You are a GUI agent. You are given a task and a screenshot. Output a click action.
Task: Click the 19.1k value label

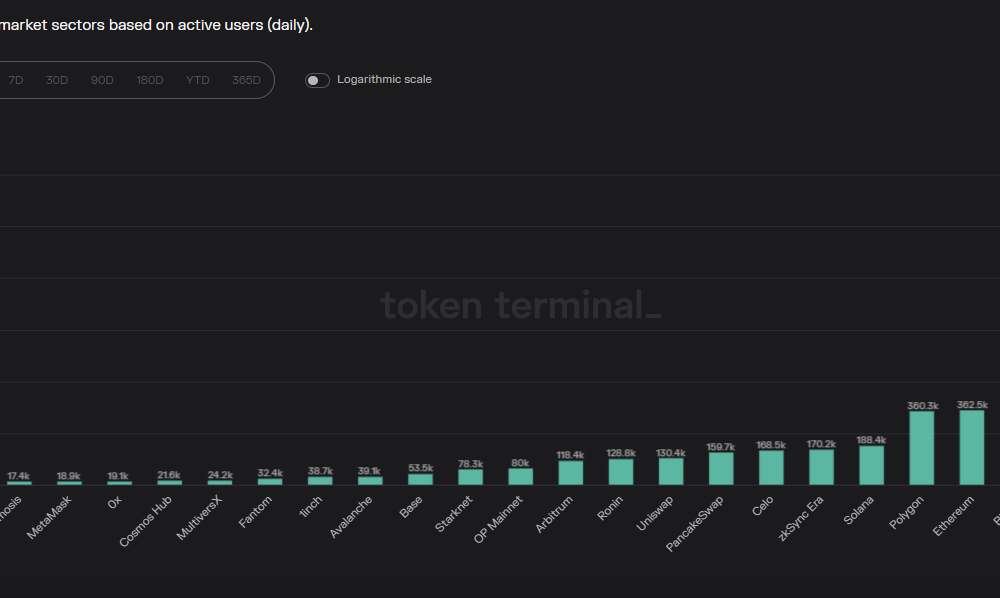point(118,476)
